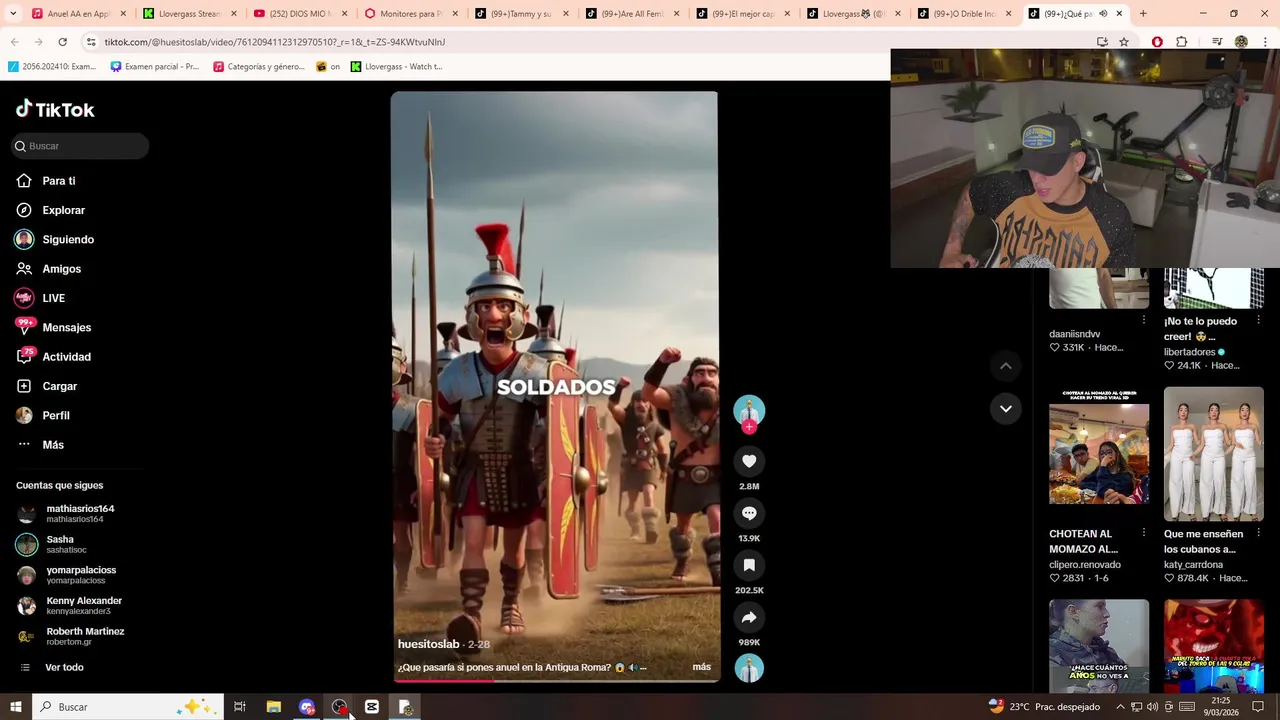Open the Llovergass - Watch bookmark

click(395, 67)
